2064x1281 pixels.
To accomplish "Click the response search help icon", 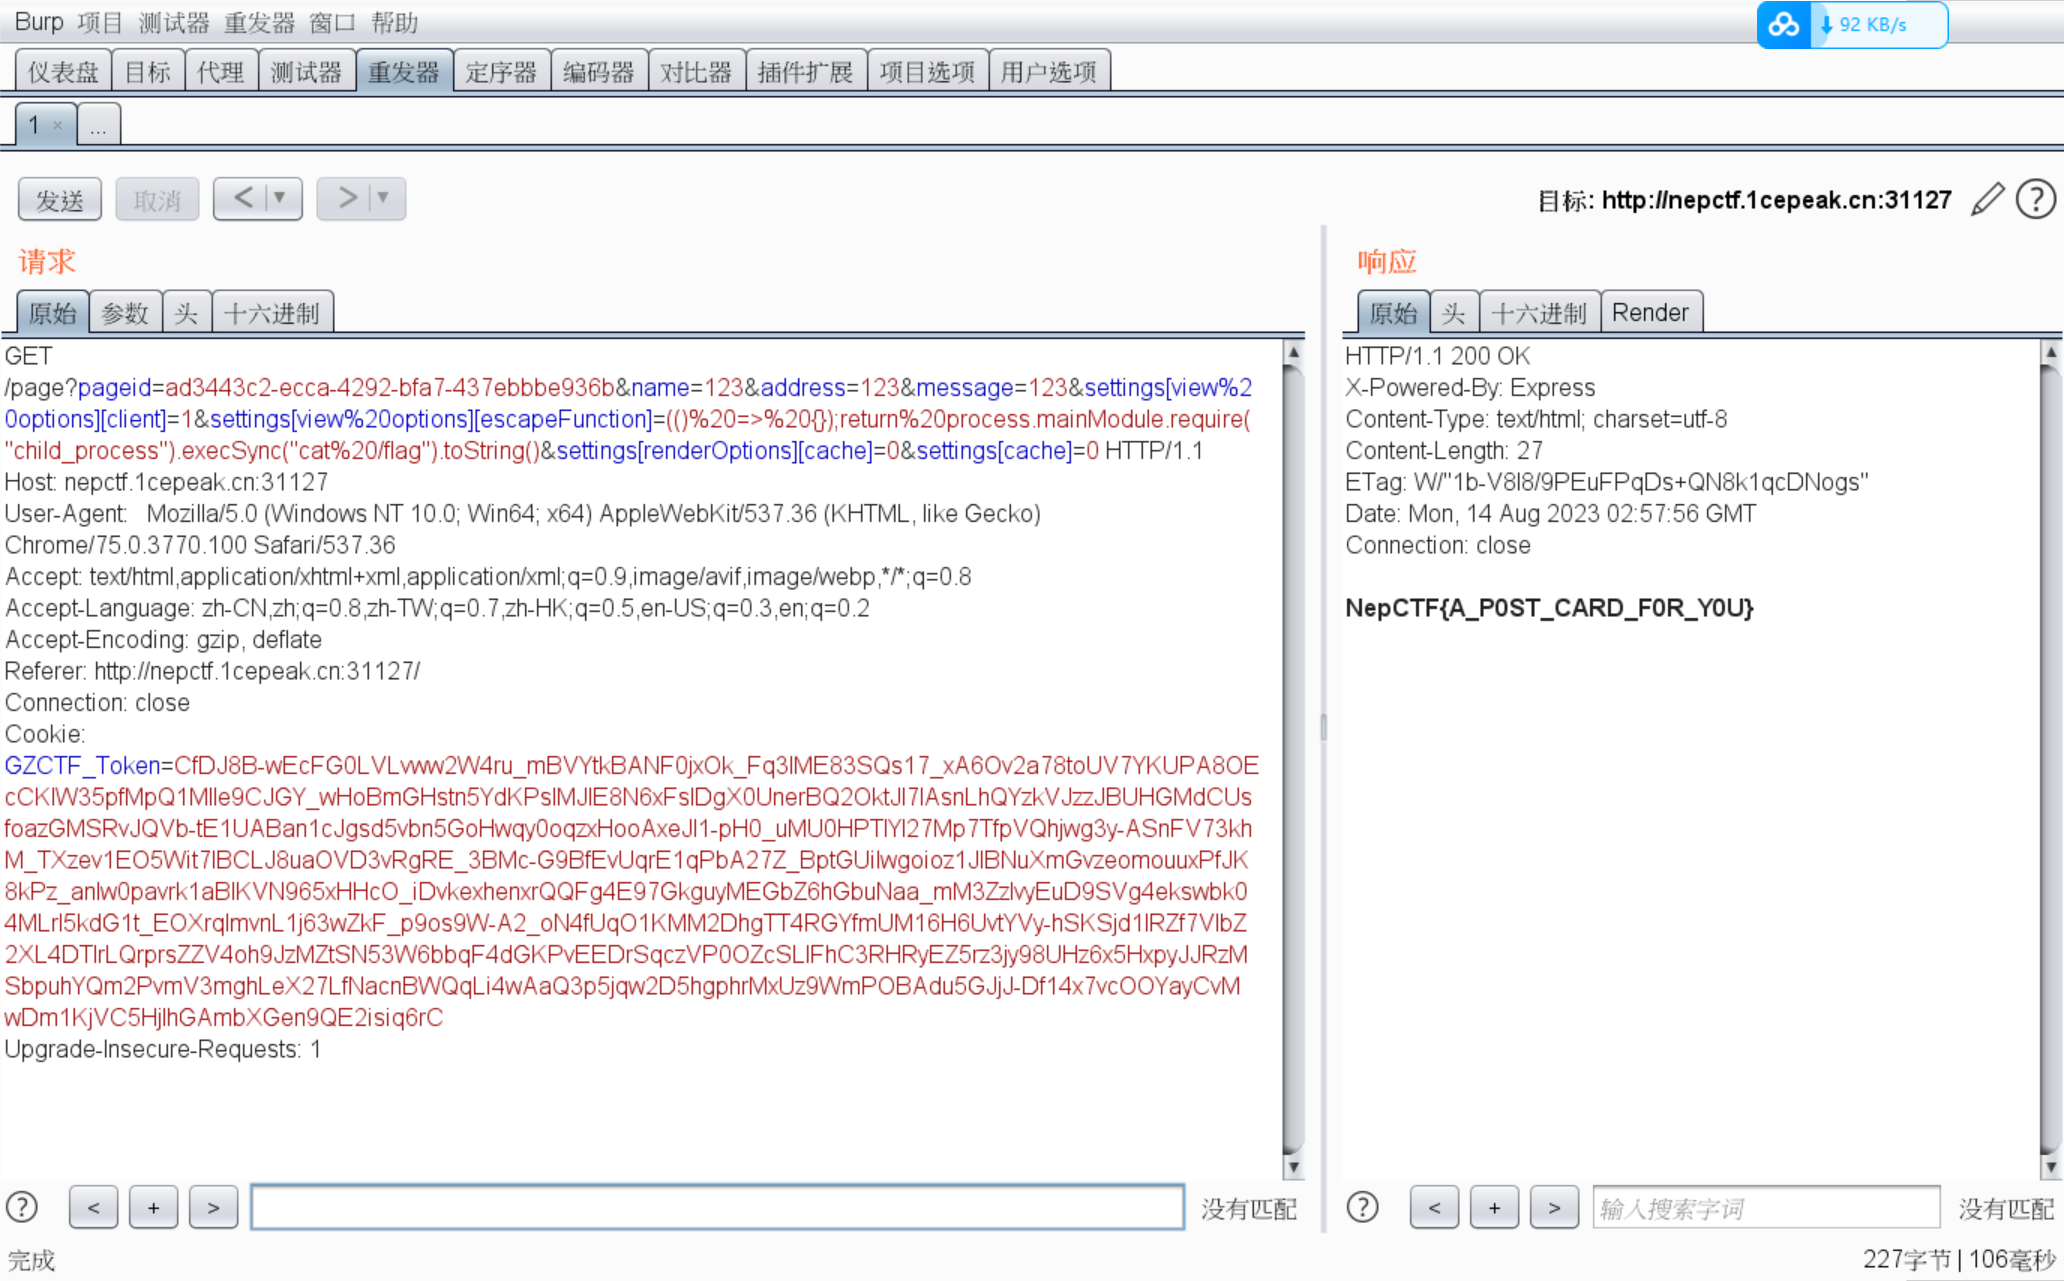I will [1362, 1207].
